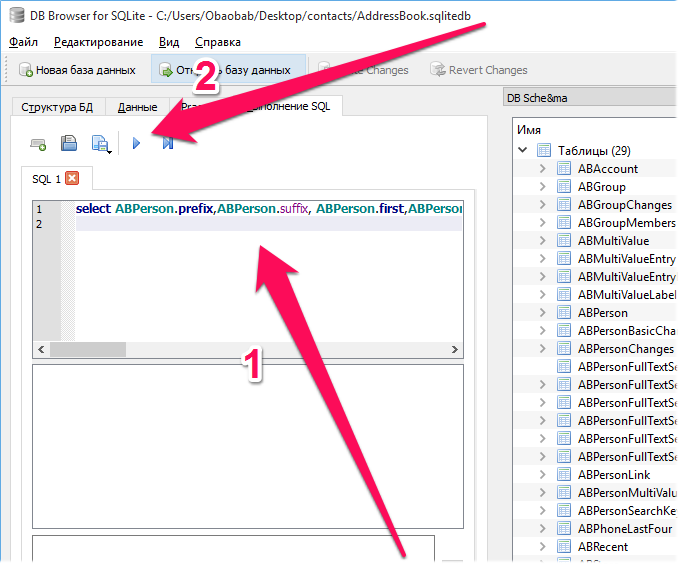Viewport: 679px width, 564px height.
Task: Click the empty line 2 in the editor
Action: pos(268,224)
